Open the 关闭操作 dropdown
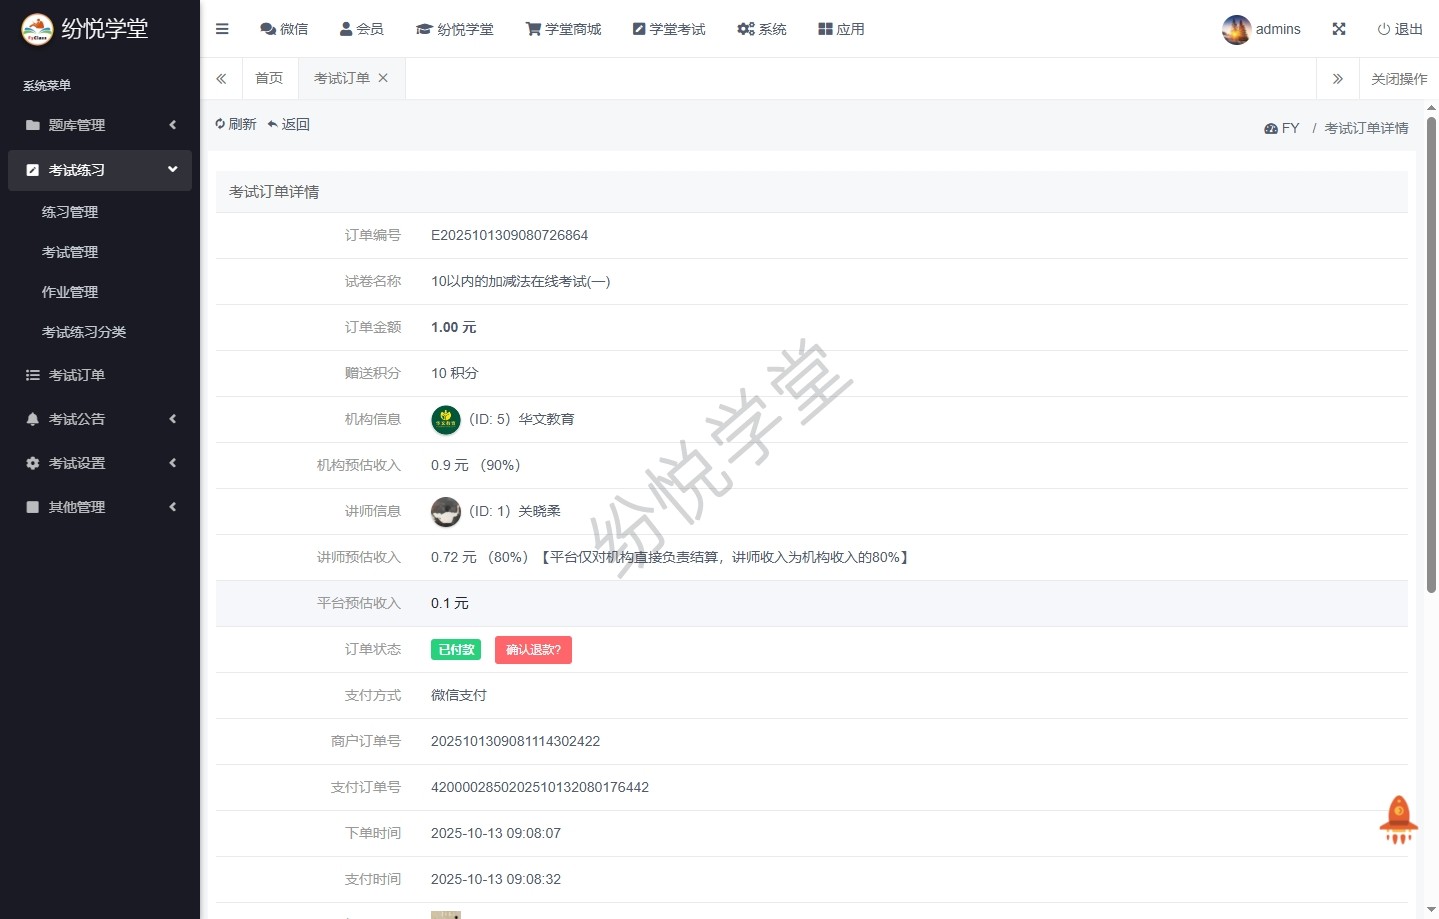 click(1398, 79)
